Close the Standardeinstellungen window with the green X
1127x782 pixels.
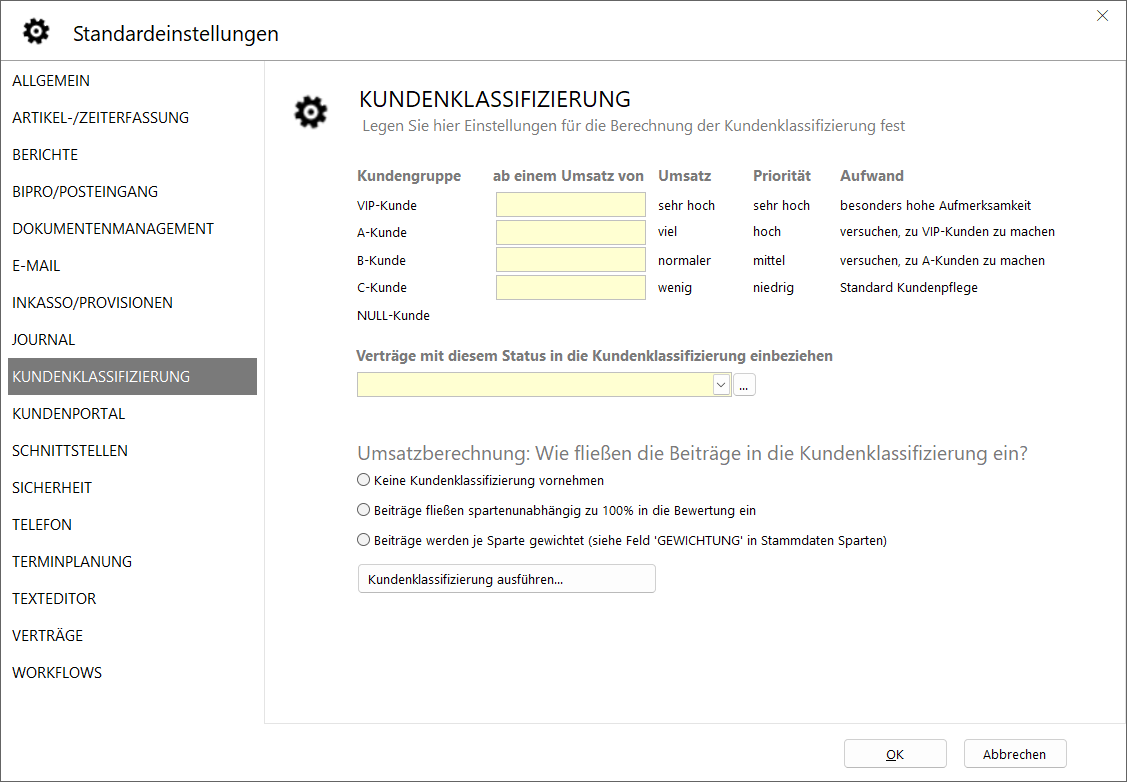1102,16
